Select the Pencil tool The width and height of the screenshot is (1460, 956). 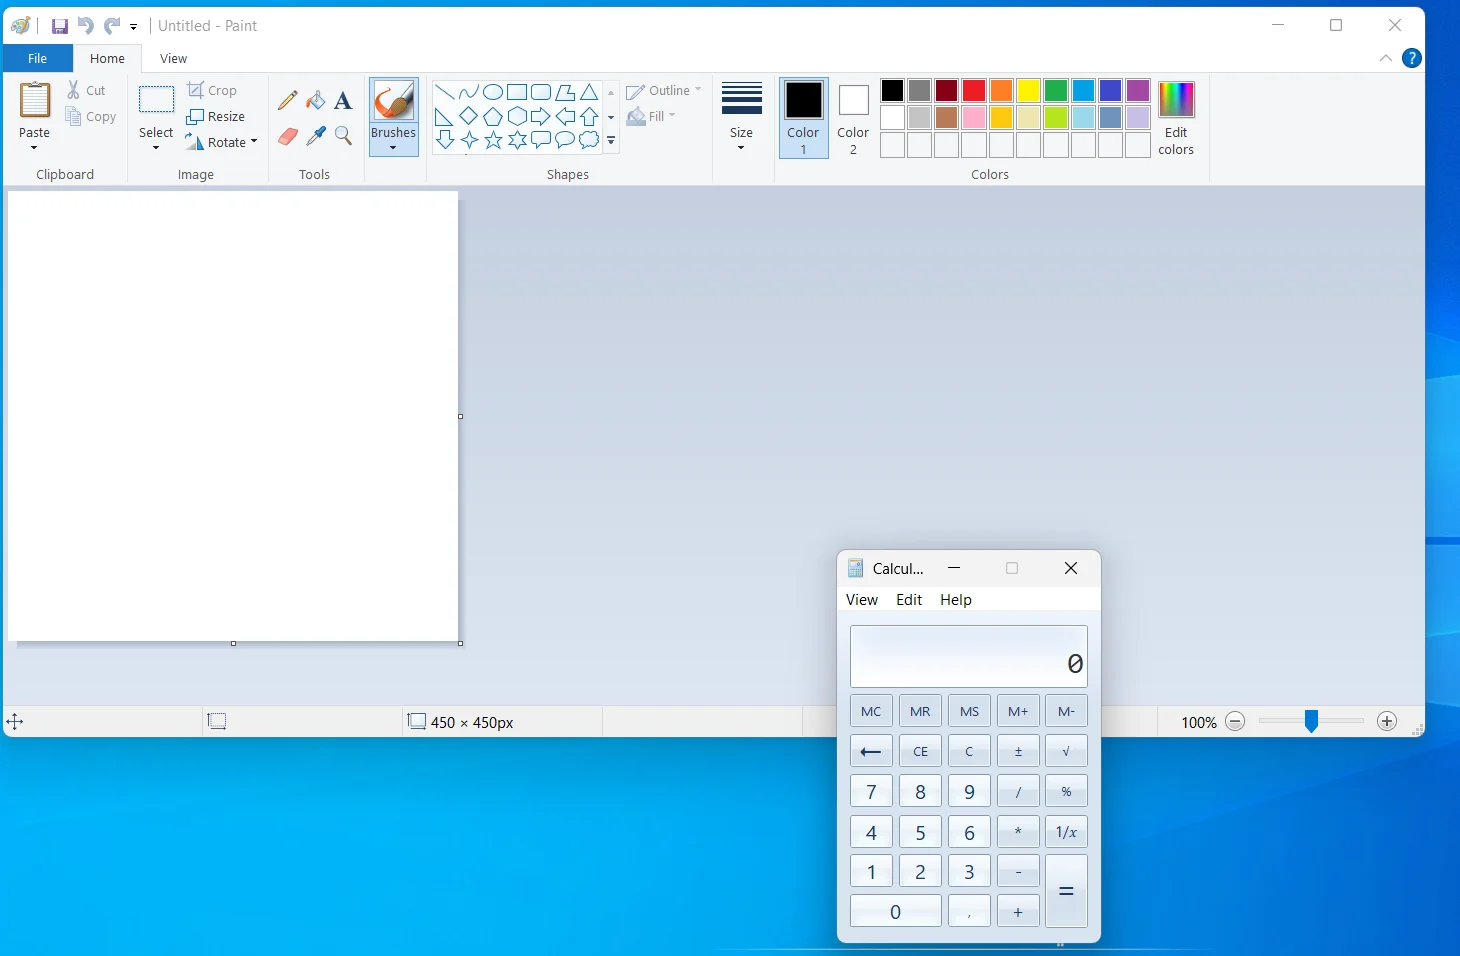pyautogui.click(x=288, y=100)
